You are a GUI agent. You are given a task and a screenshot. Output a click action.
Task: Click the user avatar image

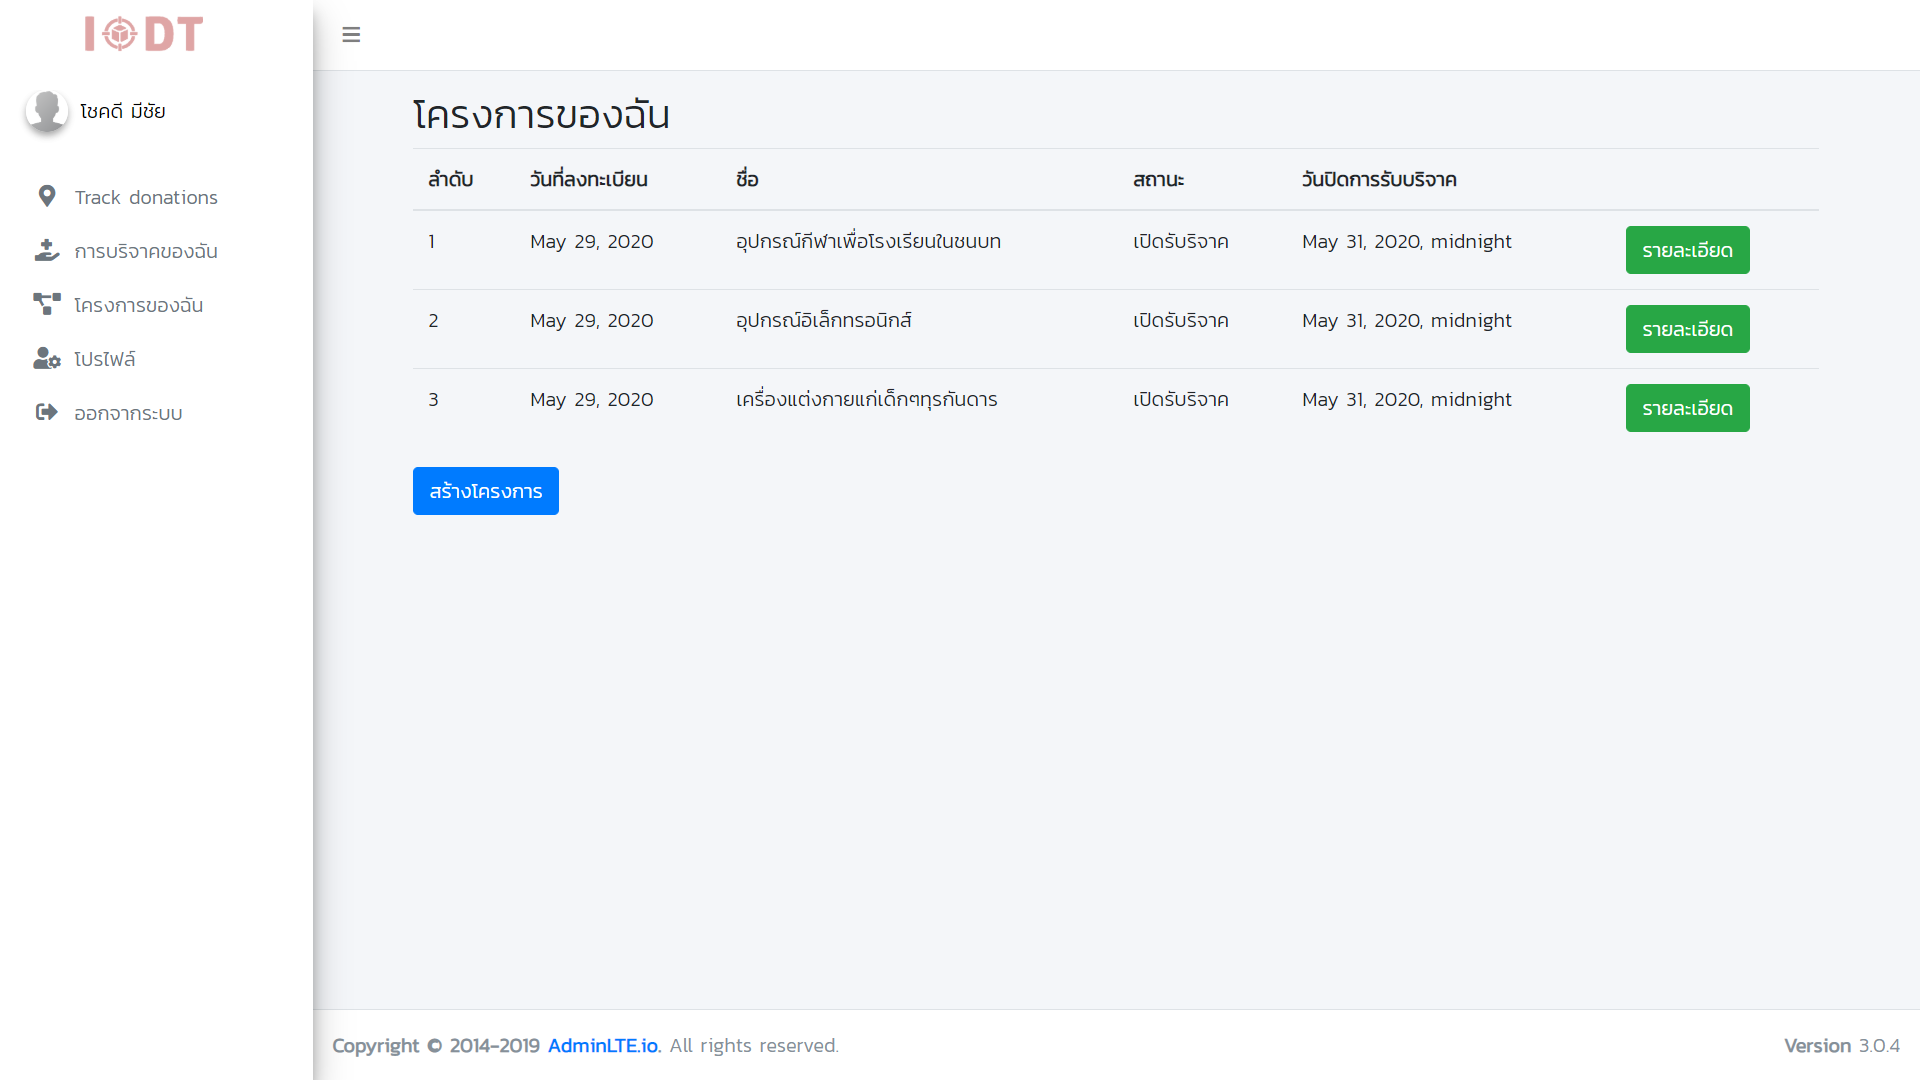46,111
